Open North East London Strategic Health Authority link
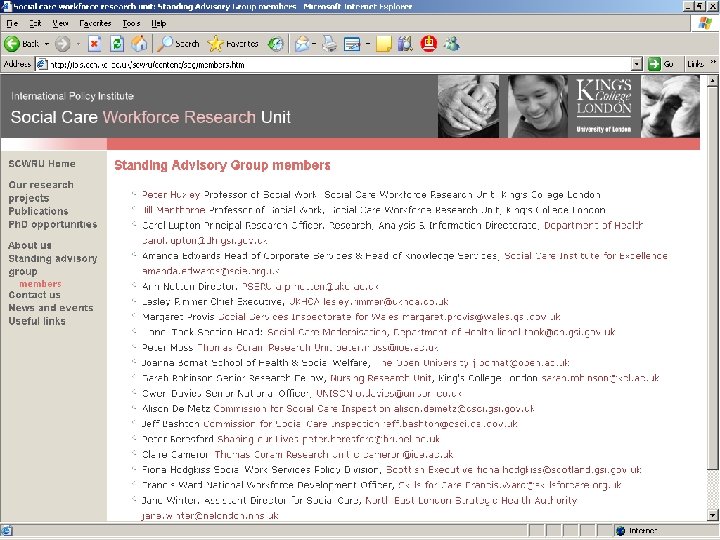Viewport: 720px width, 540px height. [471, 500]
